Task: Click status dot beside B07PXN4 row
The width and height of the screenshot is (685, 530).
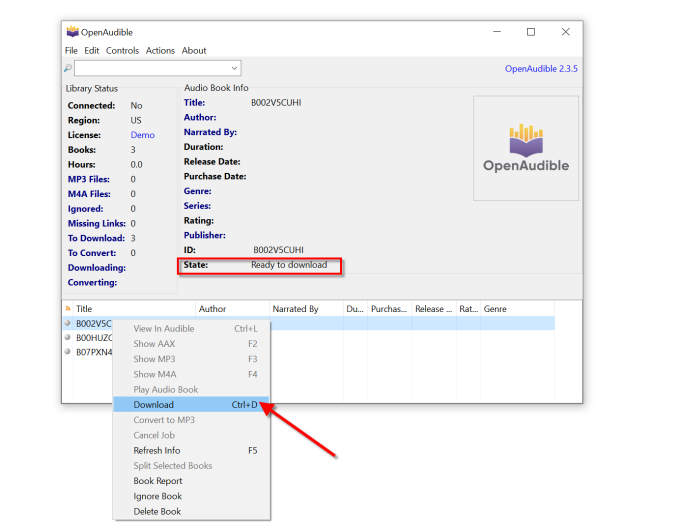Action: tap(68, 351)
